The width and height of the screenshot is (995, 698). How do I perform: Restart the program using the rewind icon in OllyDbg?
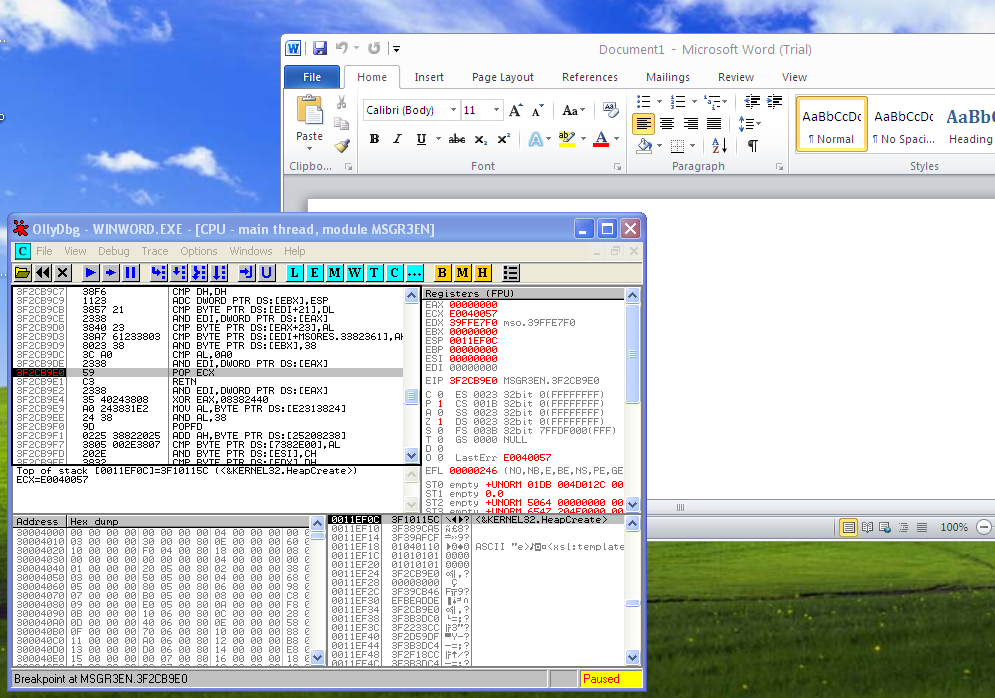pos(43,273)
